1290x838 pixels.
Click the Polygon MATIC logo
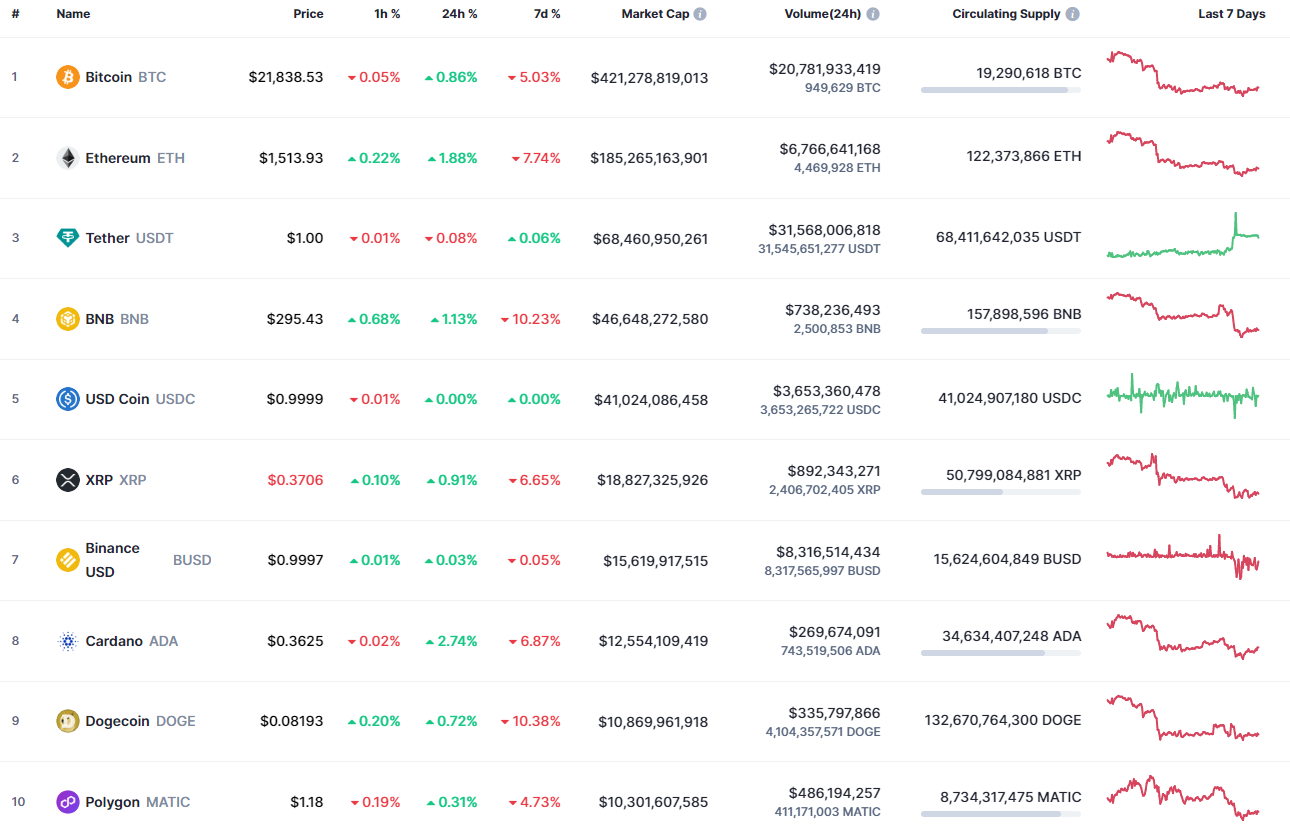[66, 801]
